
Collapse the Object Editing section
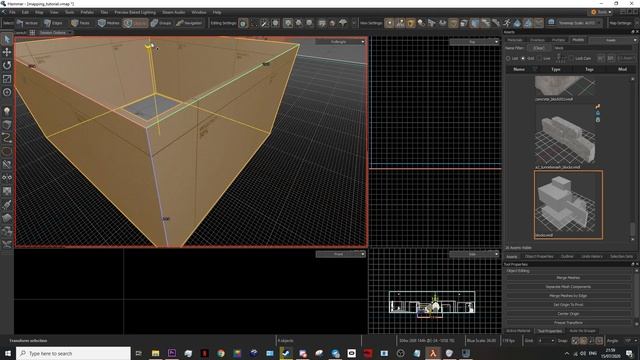tap(518, 271)
